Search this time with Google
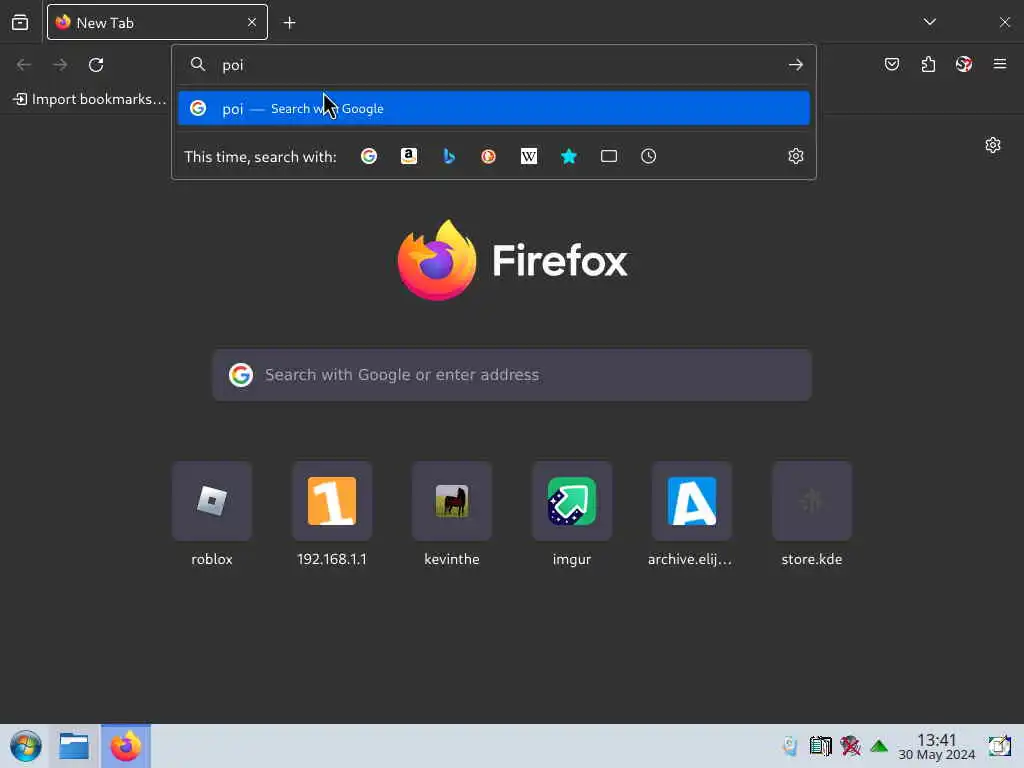The image size is (1024, 768). [369, 156]
